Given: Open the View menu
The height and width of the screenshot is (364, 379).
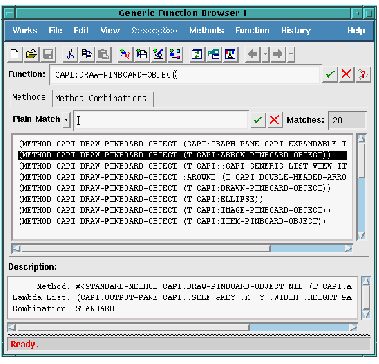Looking at the screenshot, I should tap(110, 30).
